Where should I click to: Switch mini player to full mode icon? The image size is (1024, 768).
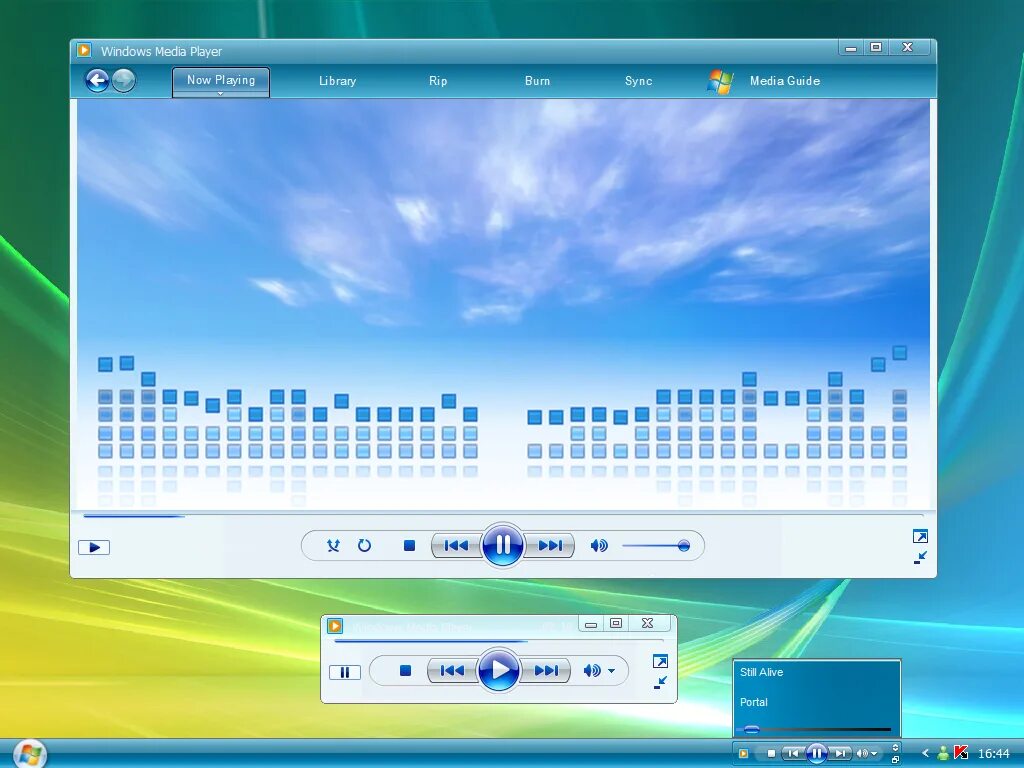tap(660, 662)
